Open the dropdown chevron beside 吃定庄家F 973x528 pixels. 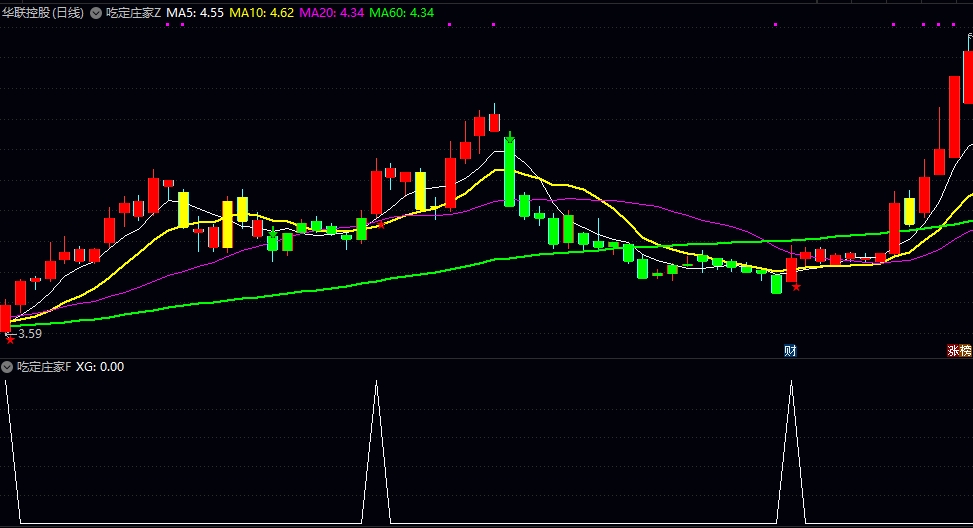(7, 367)
